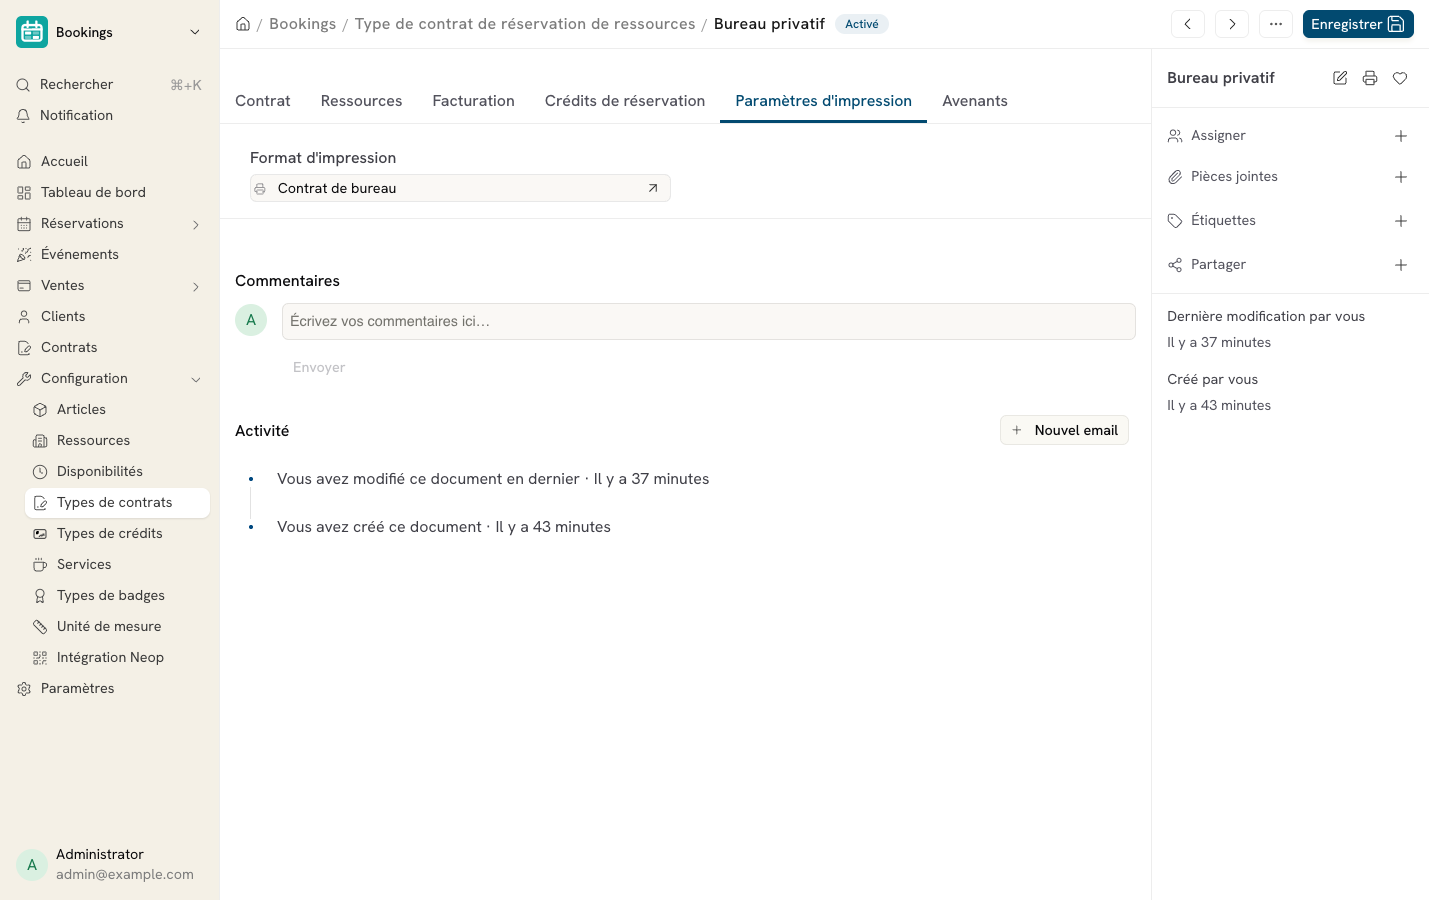Viewport: 1440px width, 900px height.
Task: Open linked Contrat de bureau arrow icon
Action: click(653, 188)
